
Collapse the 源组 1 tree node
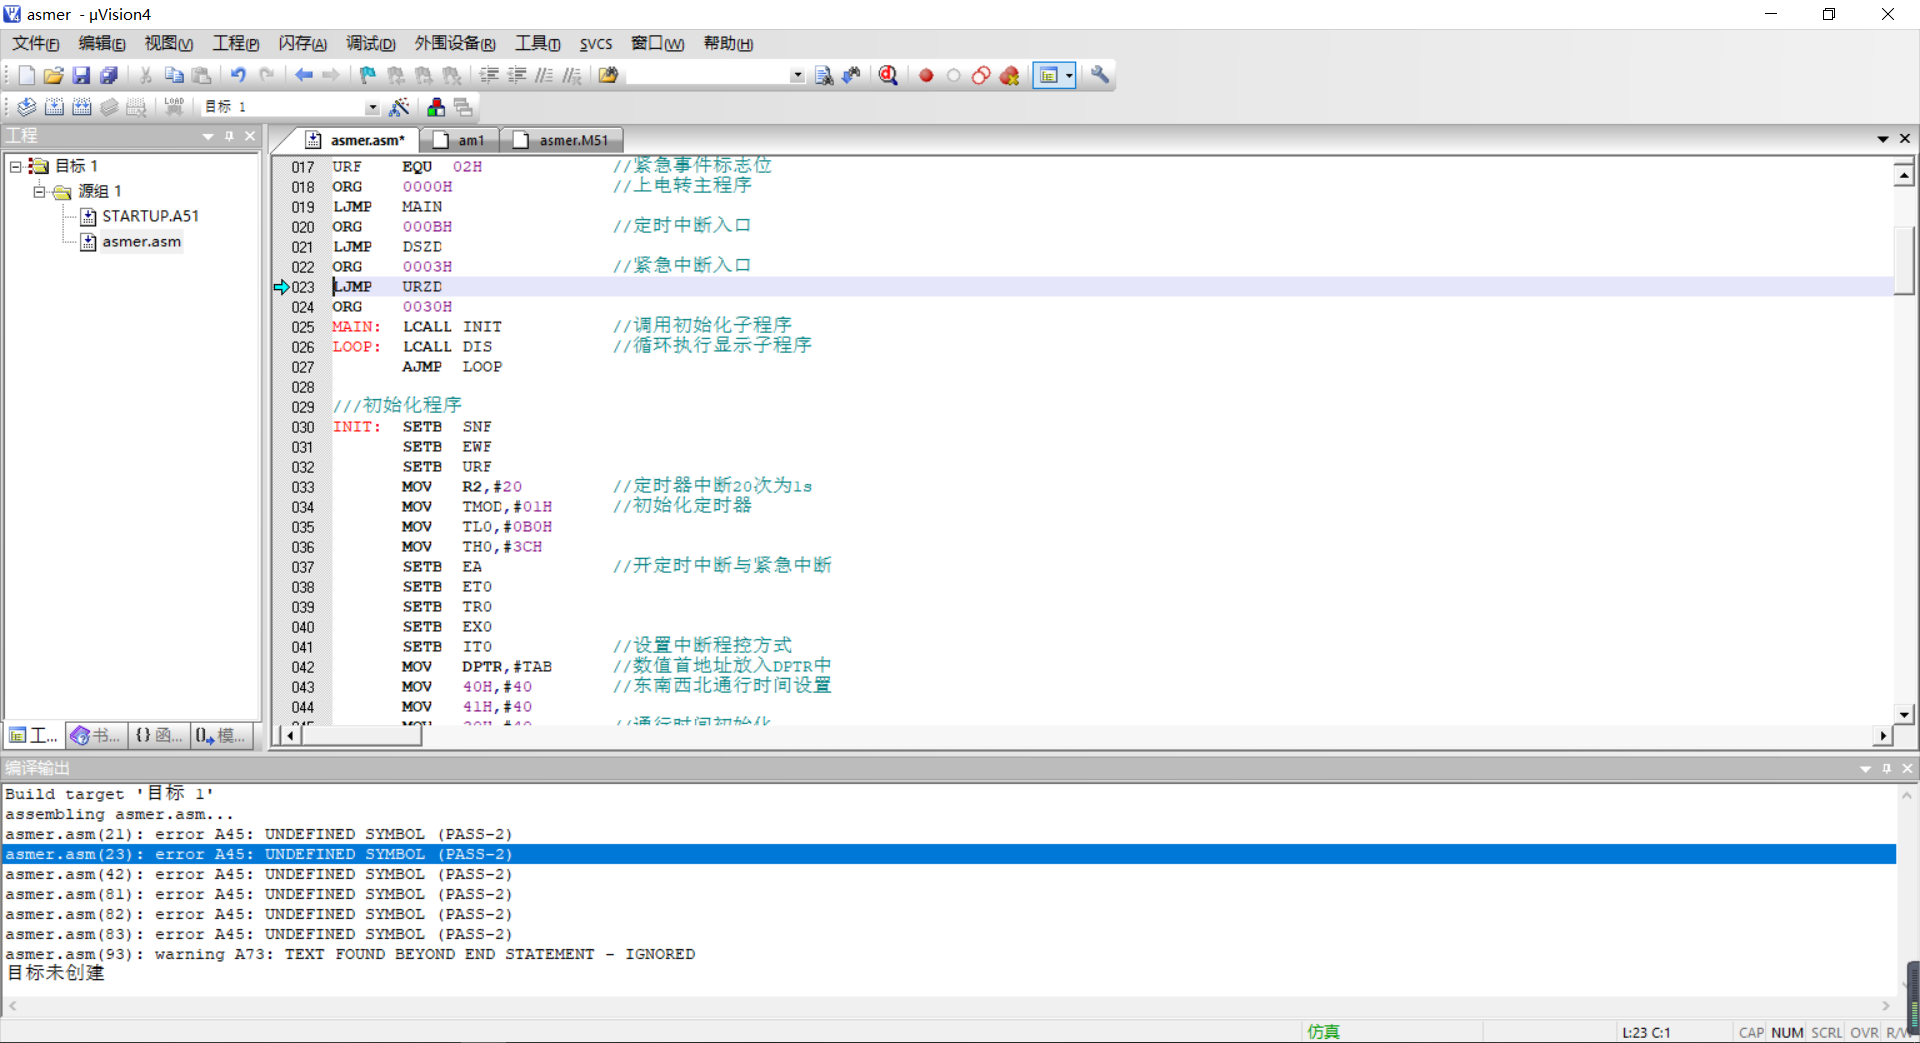(x=39, y=191)
